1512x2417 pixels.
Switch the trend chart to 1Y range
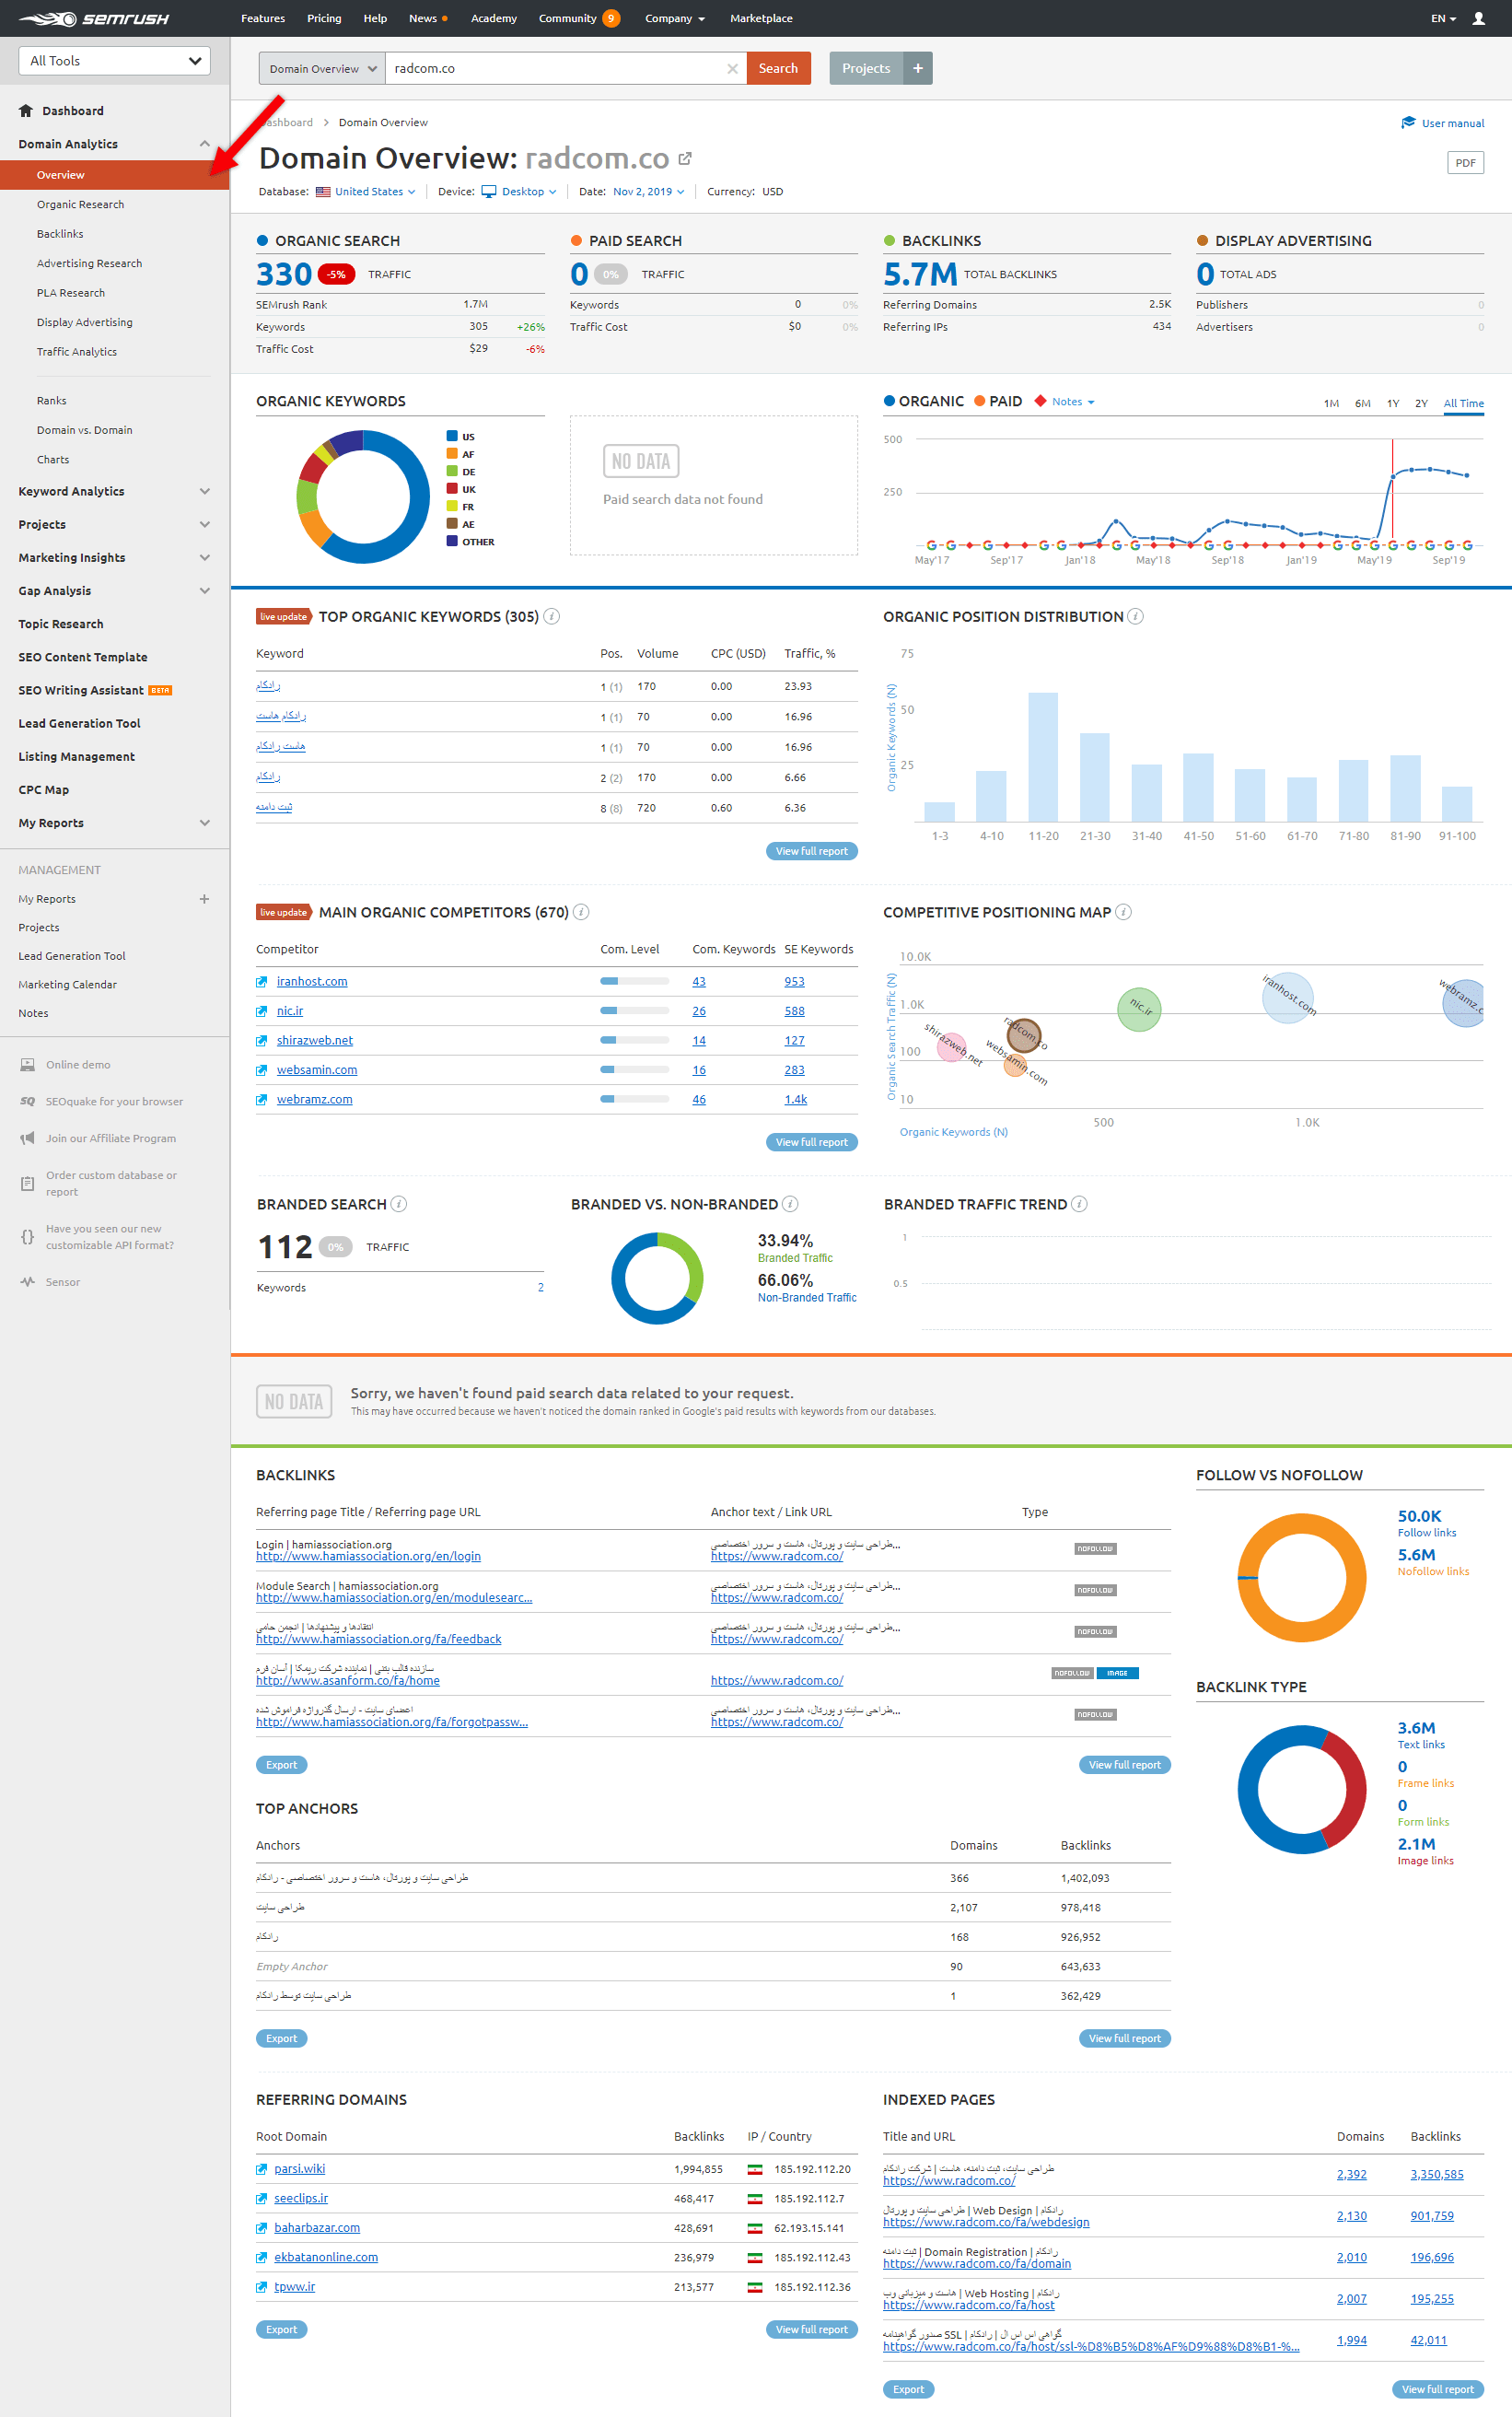(1393, 403)
